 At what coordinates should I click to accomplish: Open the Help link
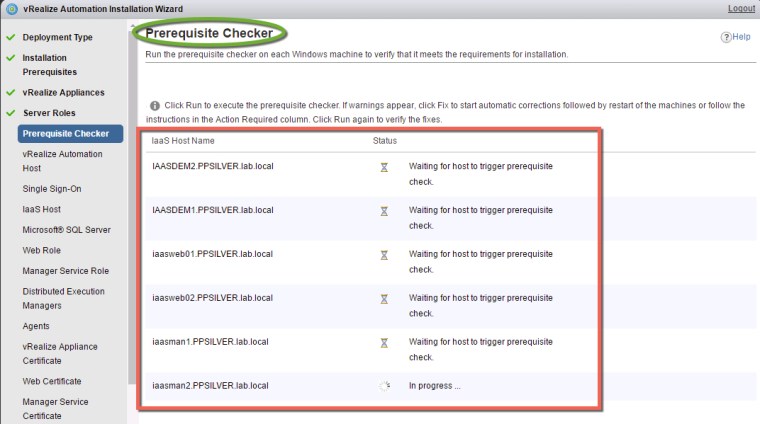coord(741,37)
